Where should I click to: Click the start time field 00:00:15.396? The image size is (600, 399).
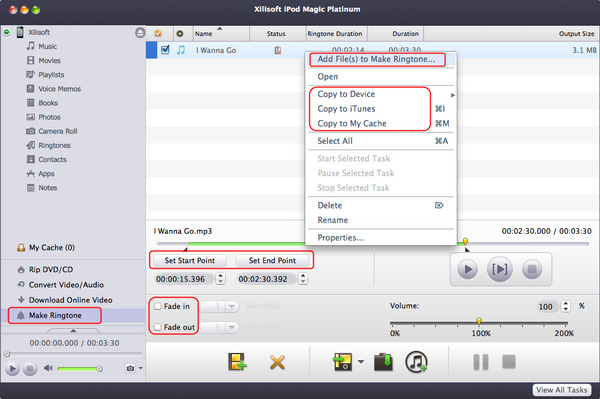(185, 279)
